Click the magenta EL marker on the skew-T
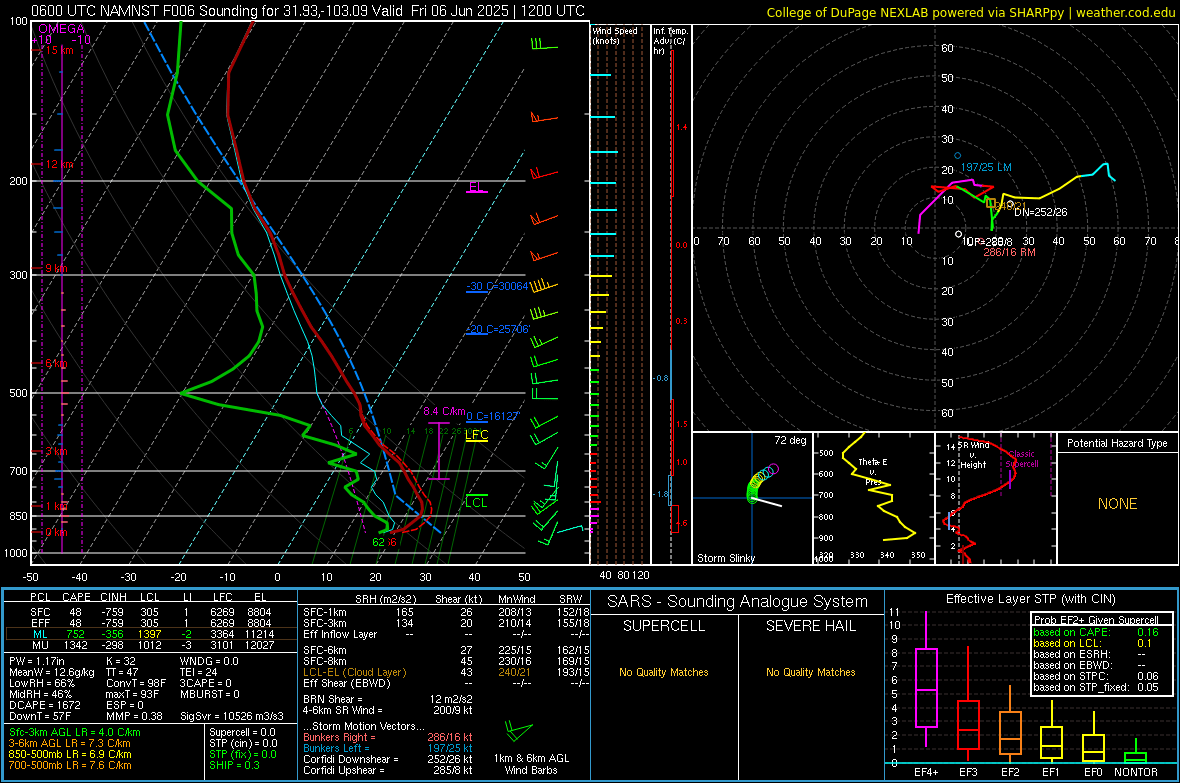This screenshot has width=1180, height=783. pyautogui.click(x=476, y=186)
